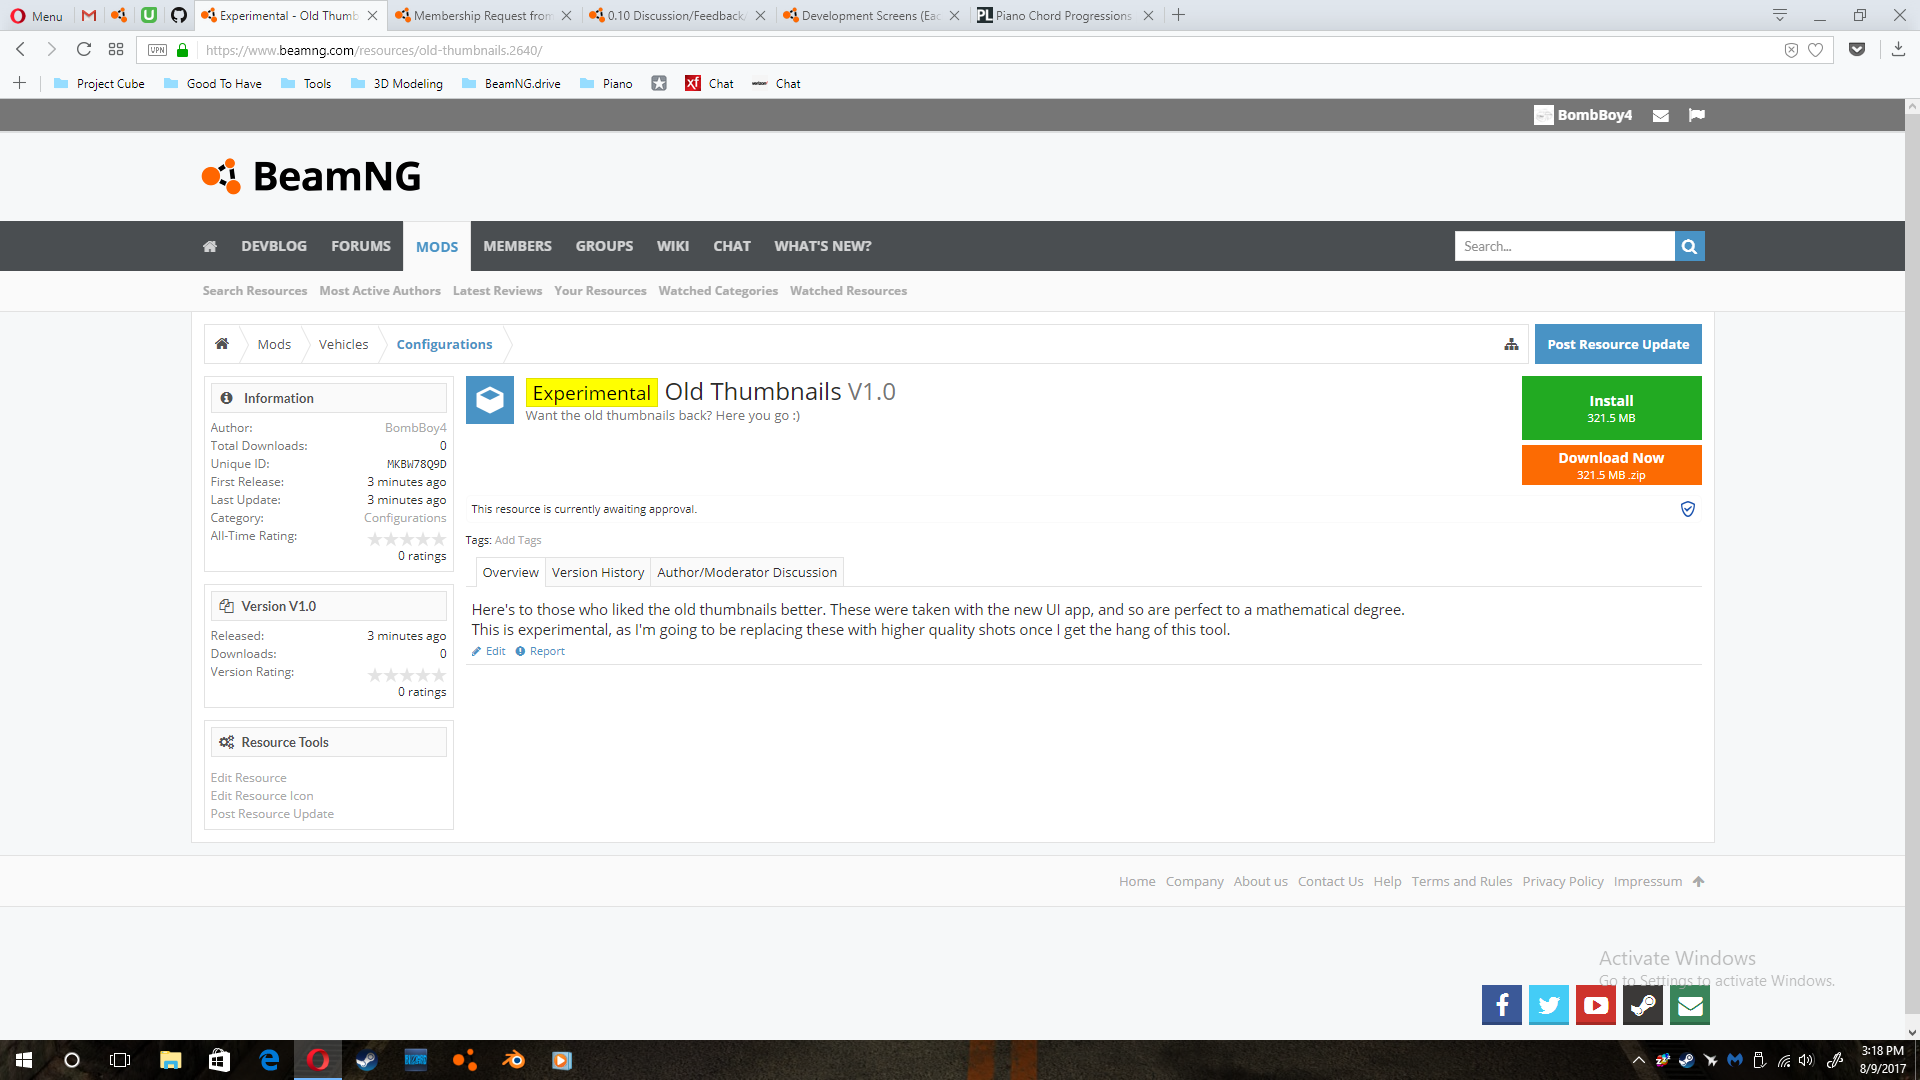Toggle the VPN badge in address bar

pyautogui.click(x=158, y=50)
